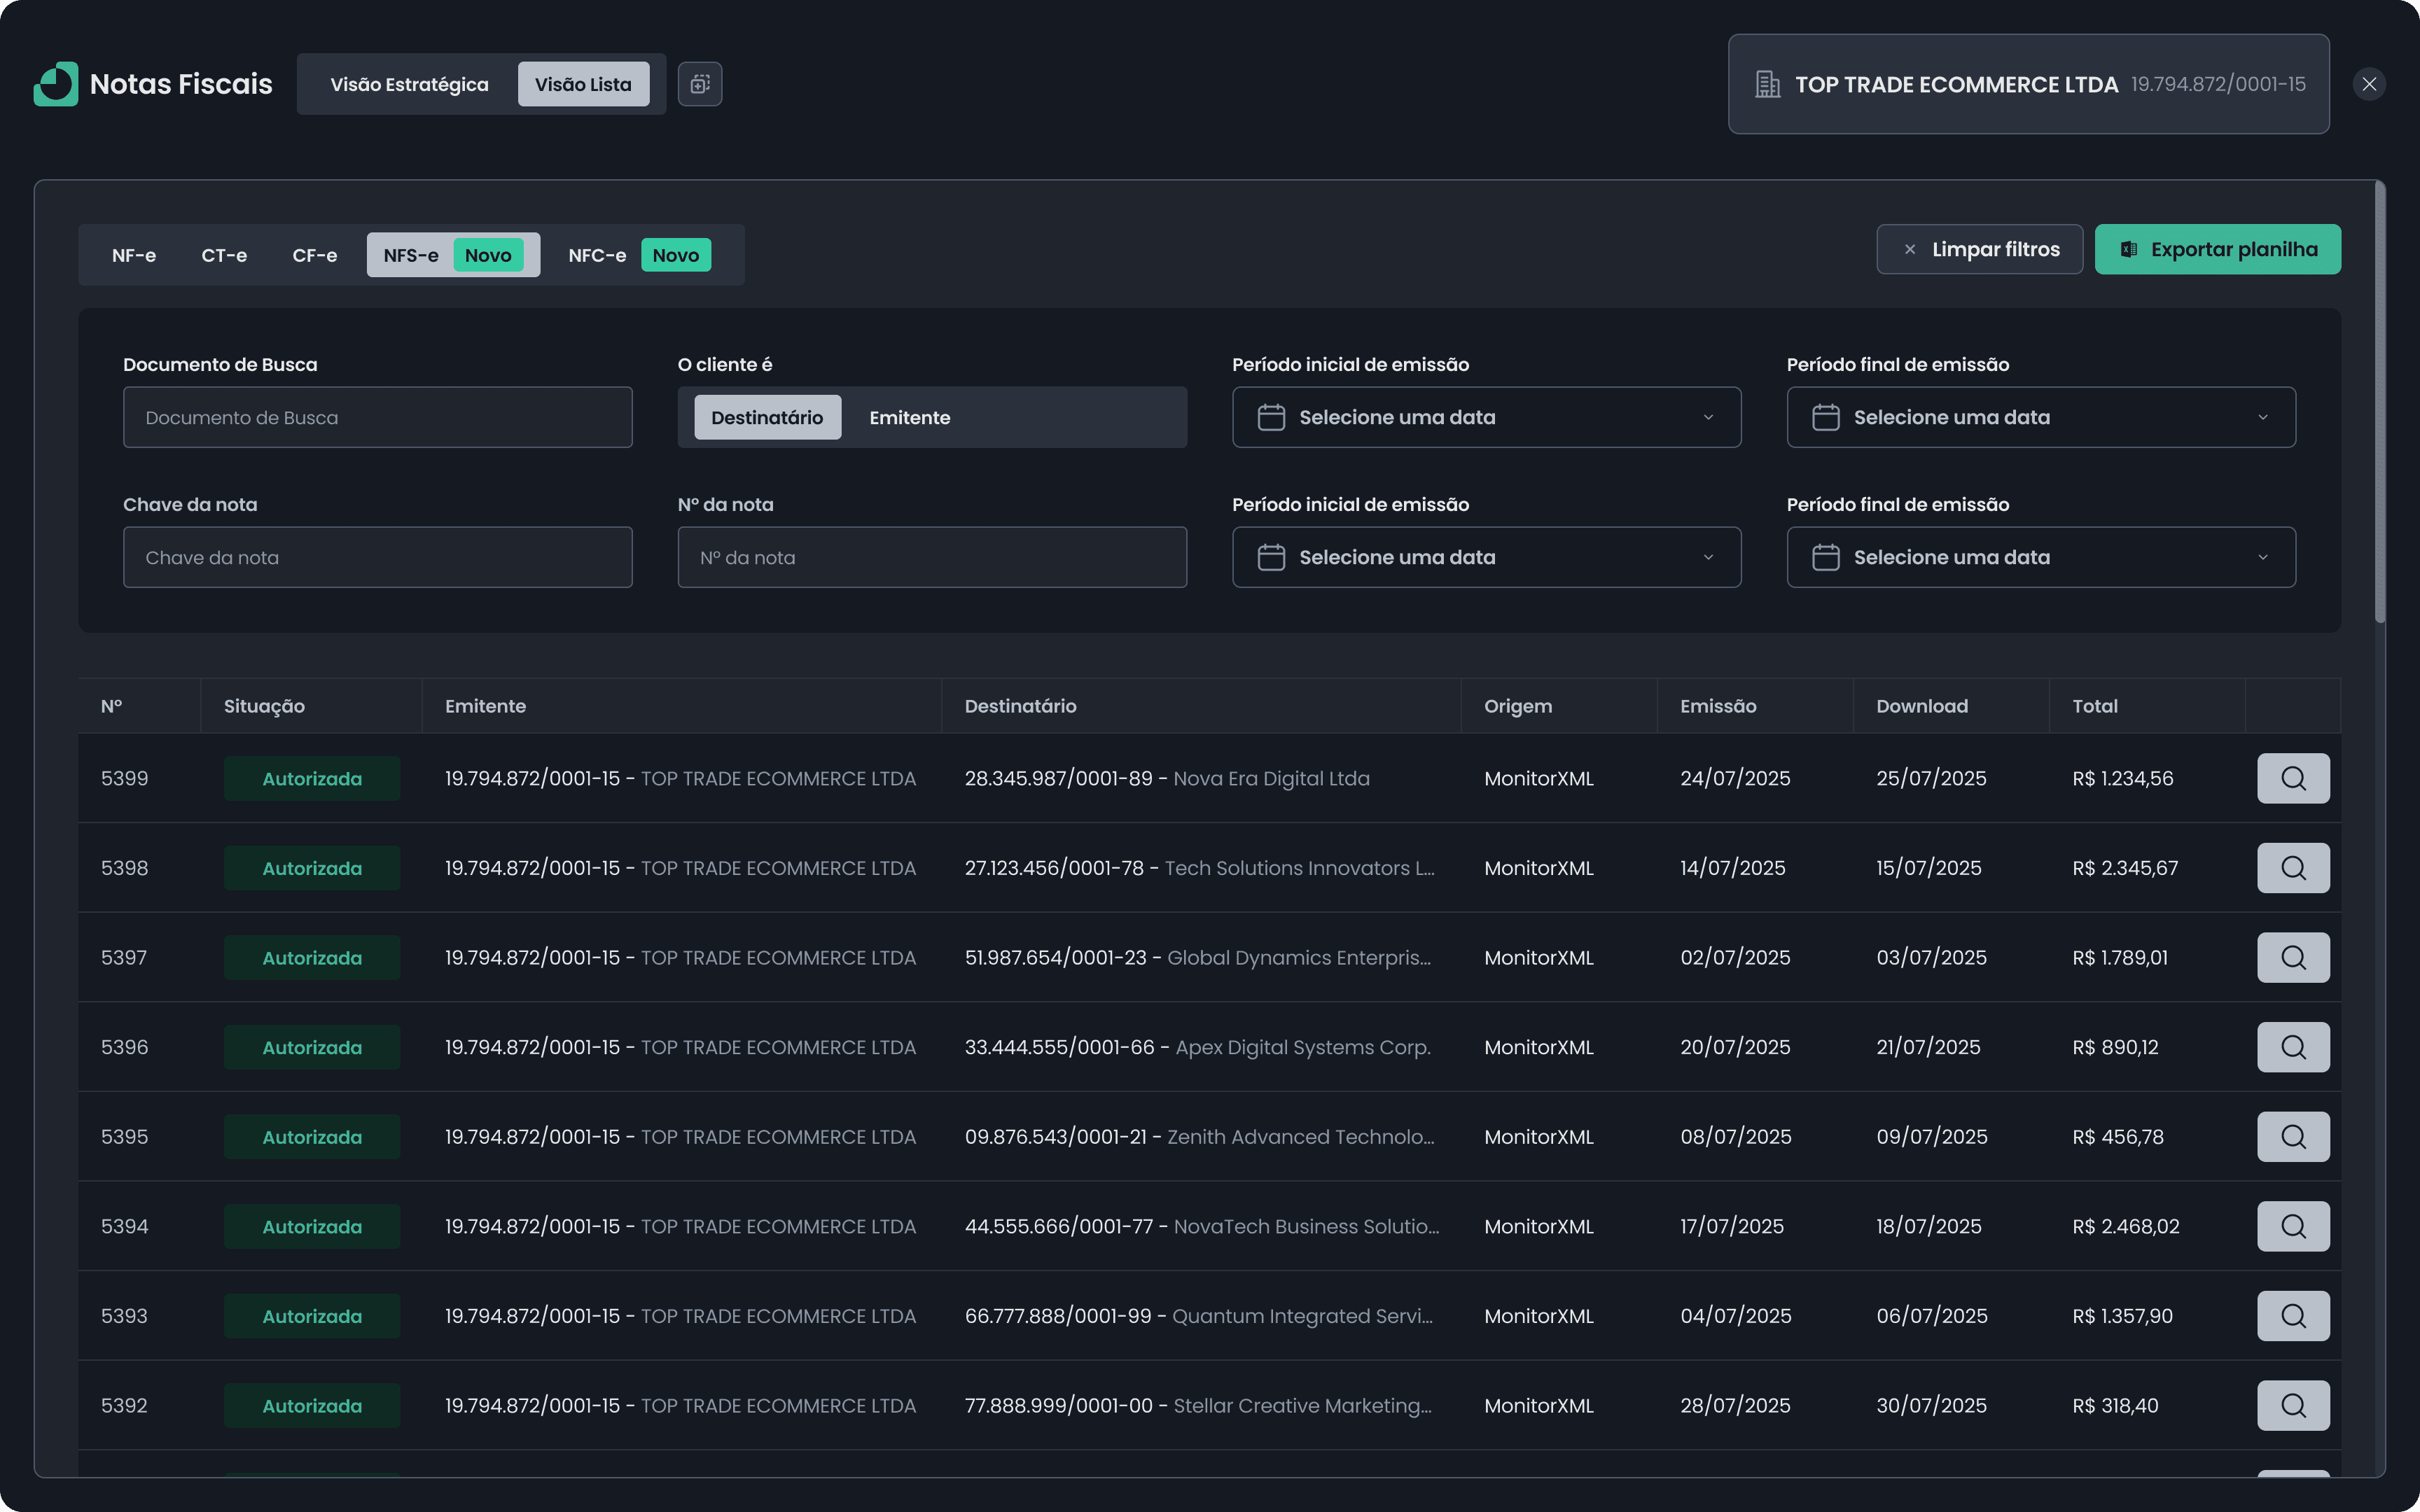View details of nota 5397
The width and height of the screenshot is (2420, 1512).
click(x=2292, y=957)
